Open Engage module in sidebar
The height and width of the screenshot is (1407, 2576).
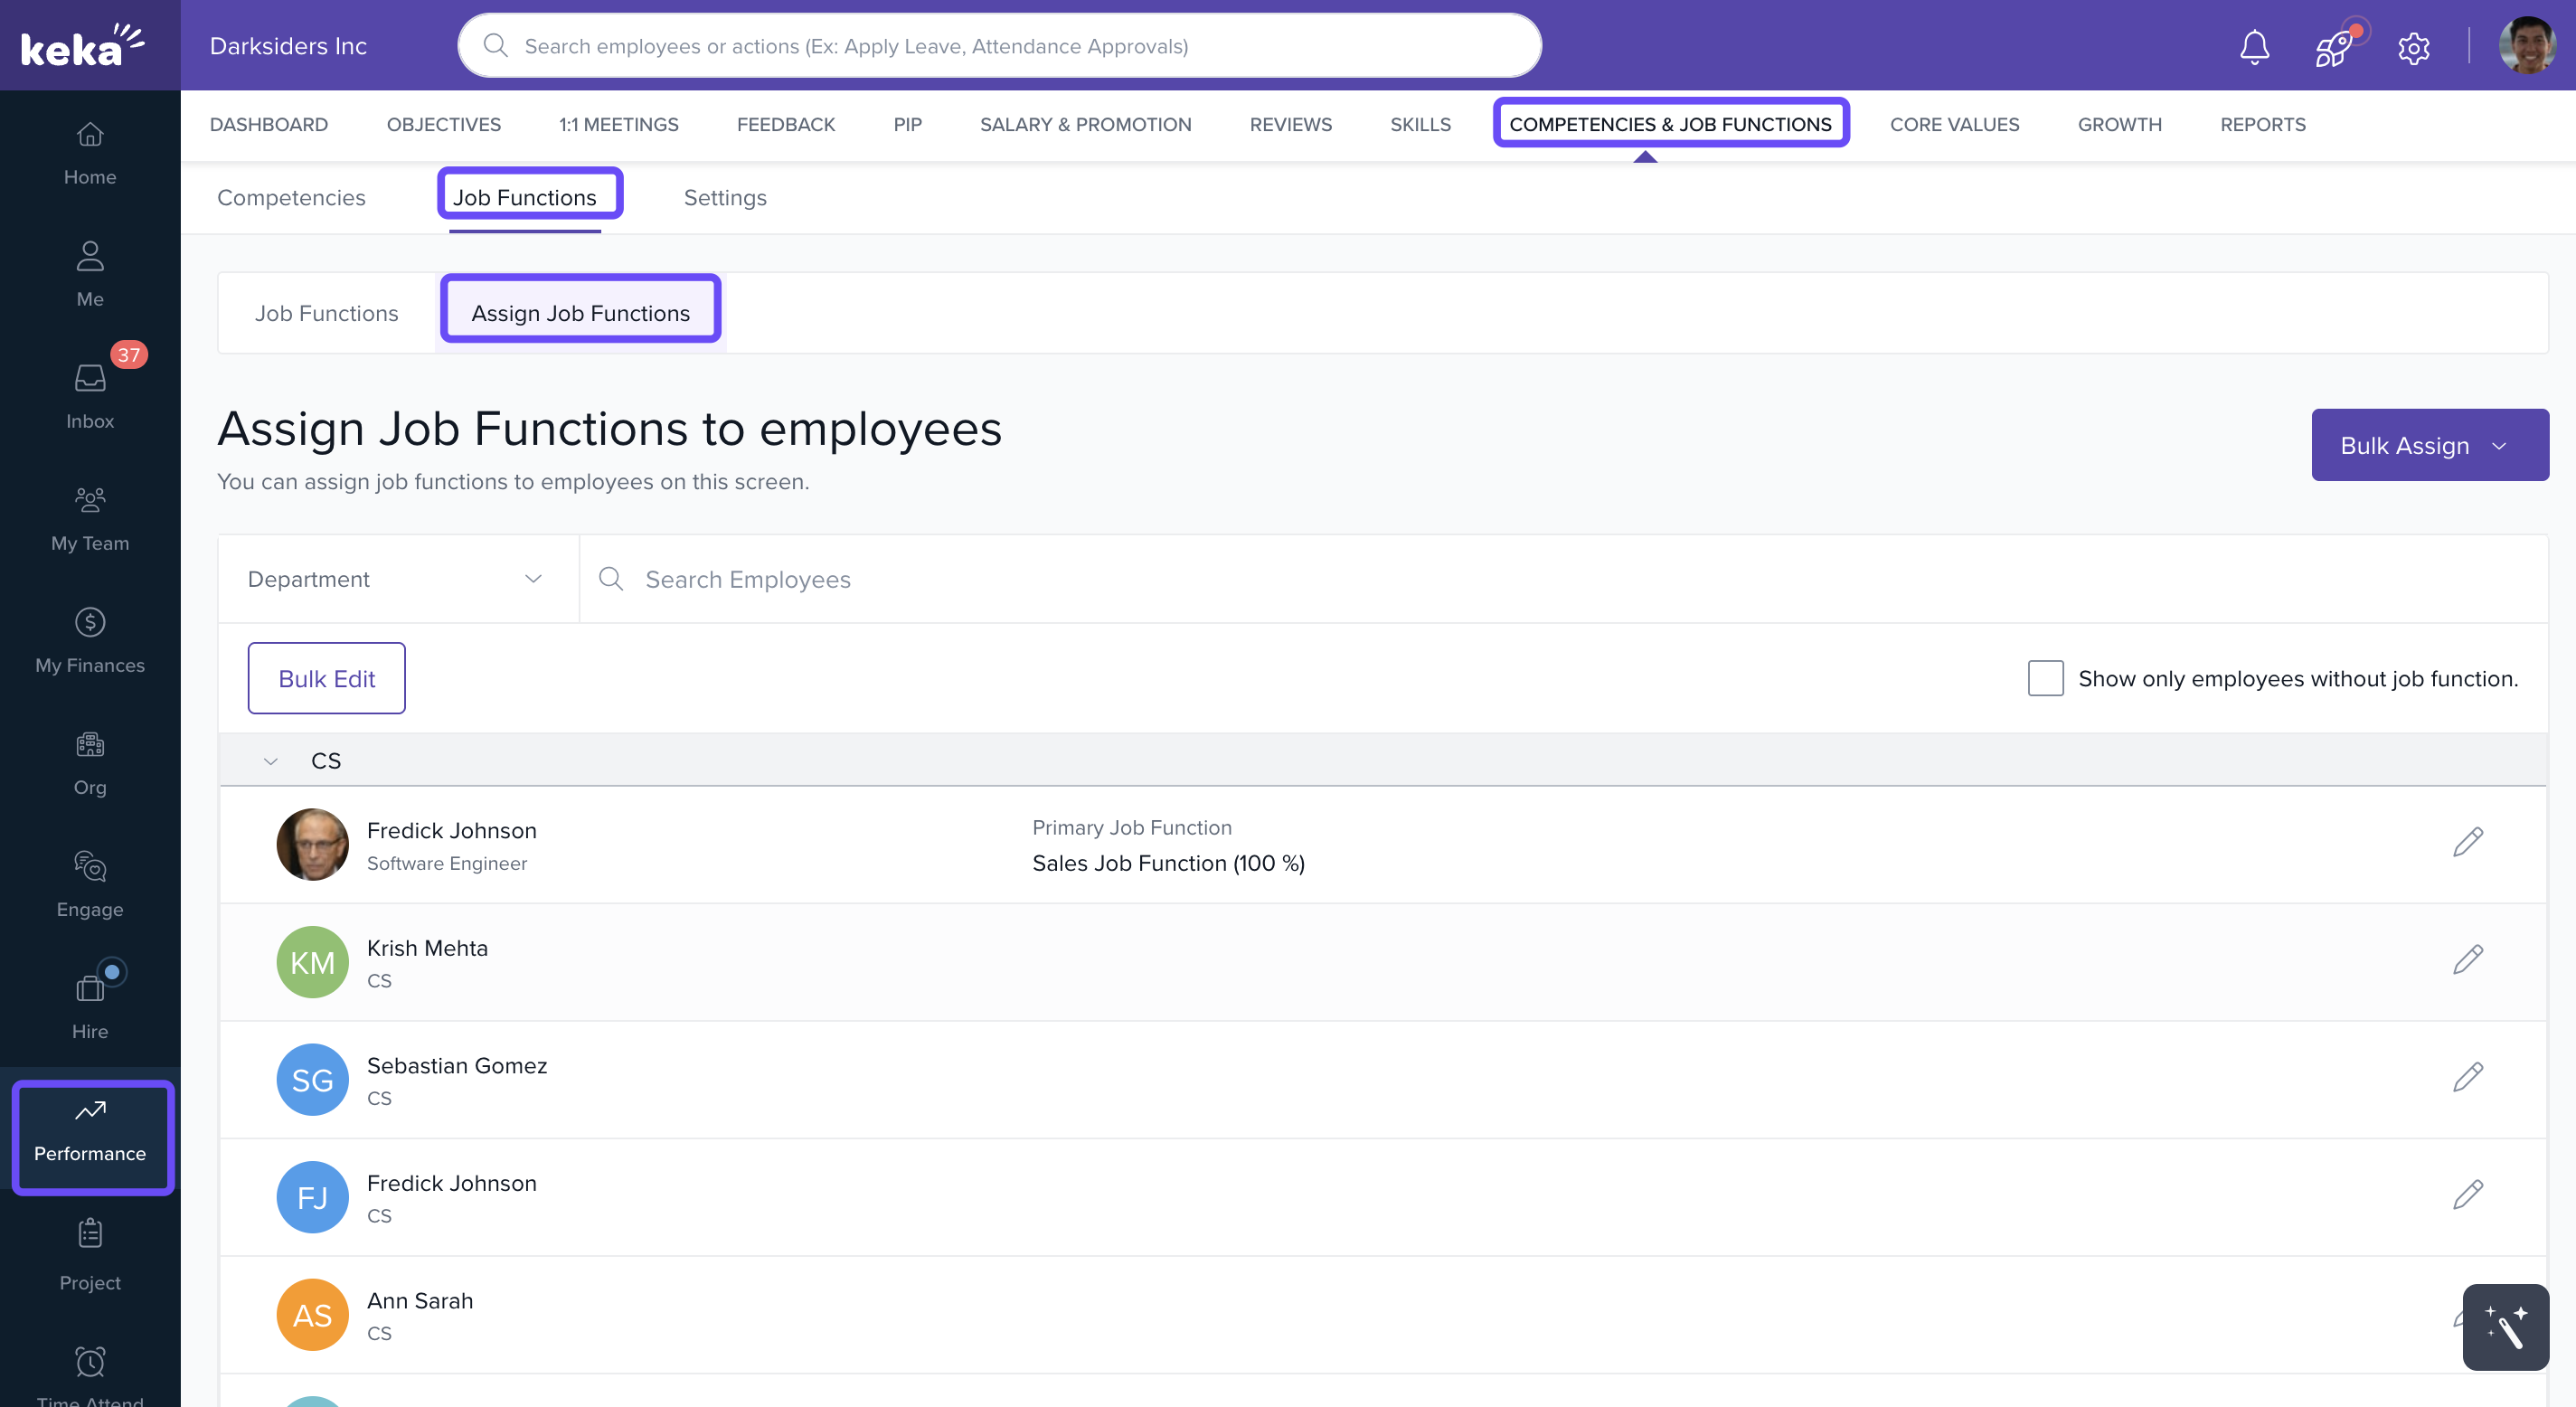coord(90,883)
